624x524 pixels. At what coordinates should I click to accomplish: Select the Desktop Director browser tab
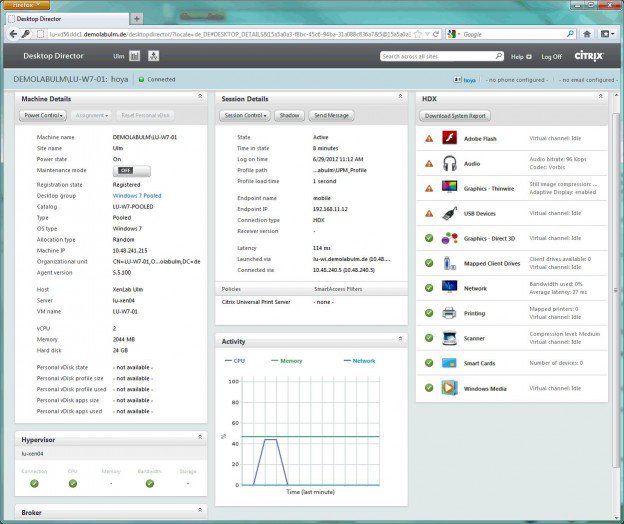click(68, 19)
